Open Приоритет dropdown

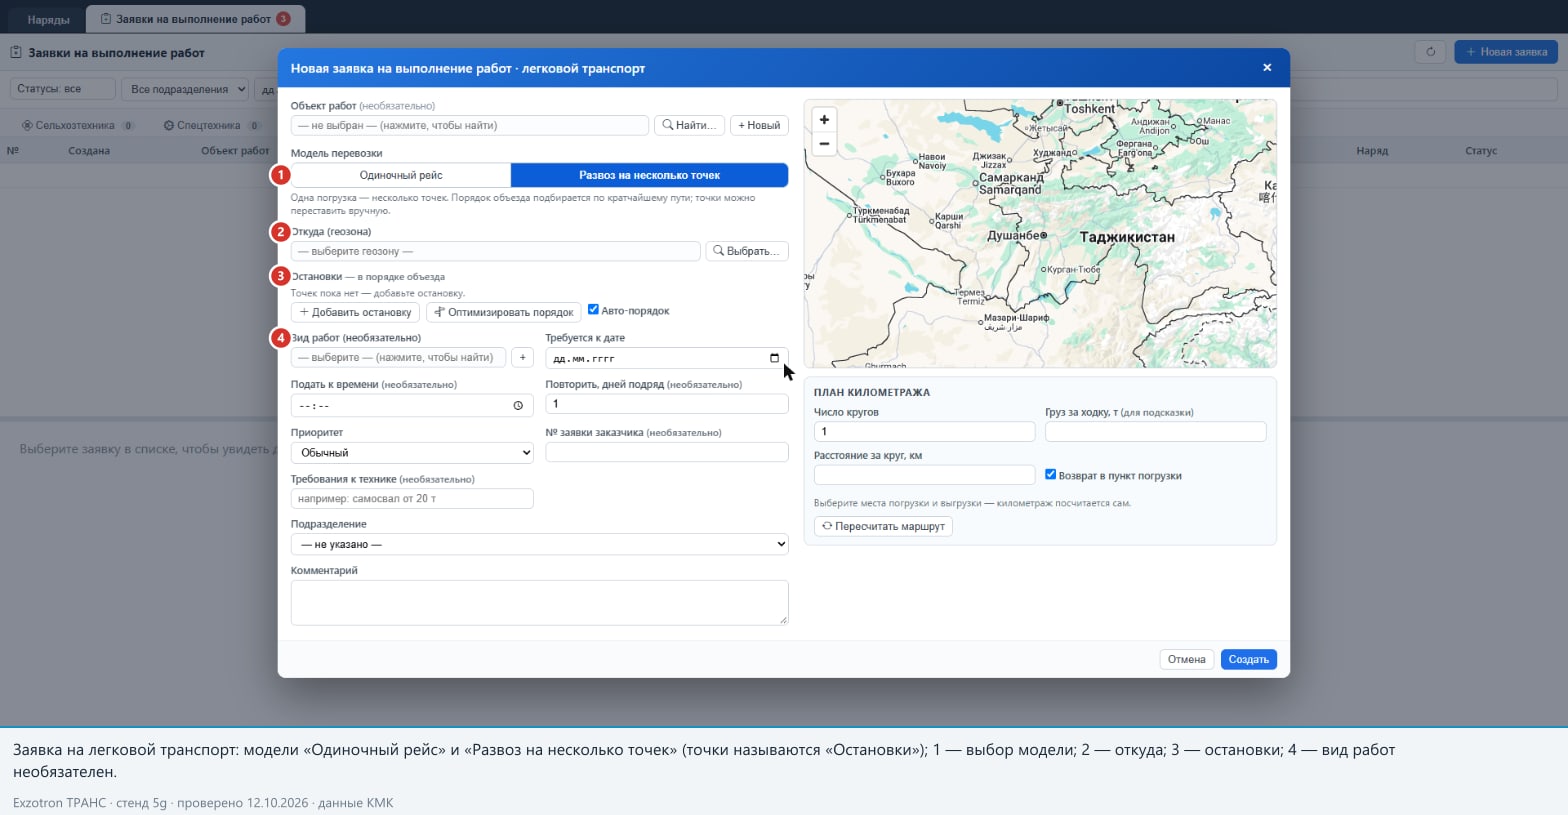(412, 452)
